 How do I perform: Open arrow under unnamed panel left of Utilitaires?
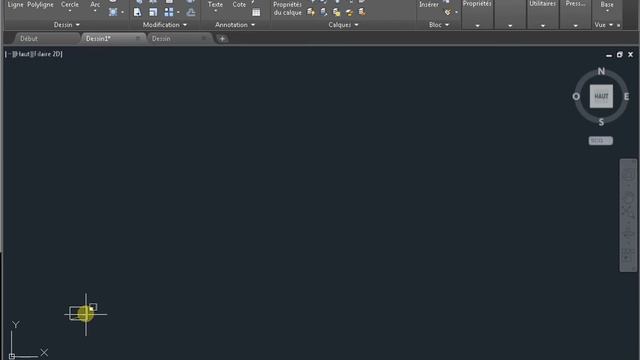[510, 26]
